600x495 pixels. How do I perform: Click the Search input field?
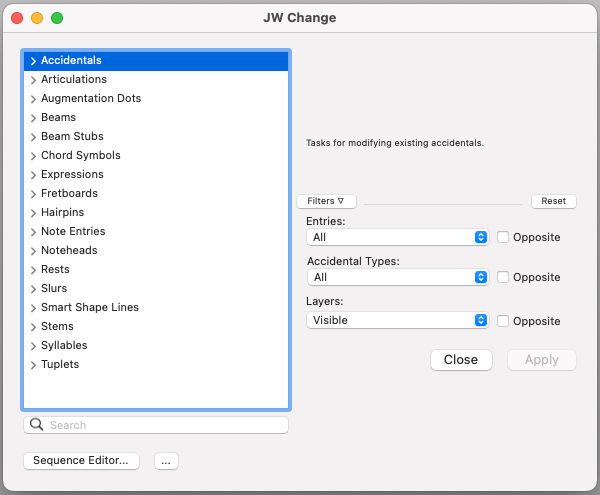pyautogui.click(x=156, y=425)
